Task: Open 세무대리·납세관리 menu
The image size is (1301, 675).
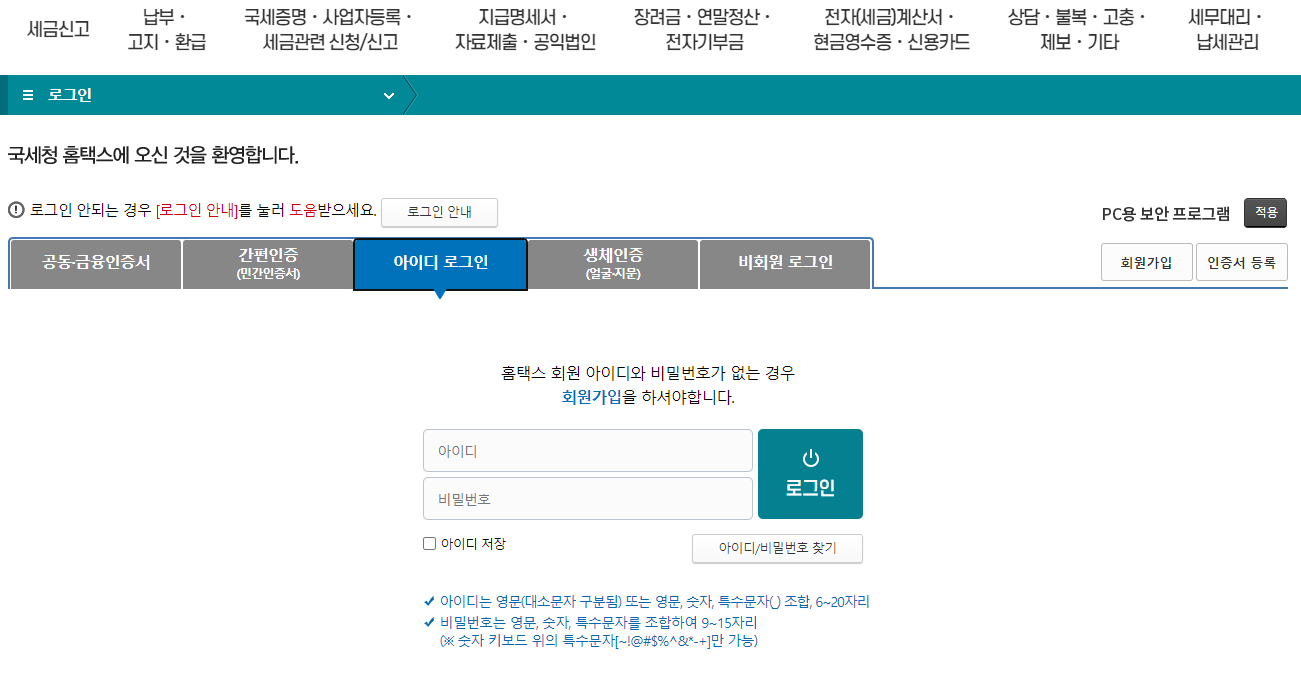Action: 1226,30
